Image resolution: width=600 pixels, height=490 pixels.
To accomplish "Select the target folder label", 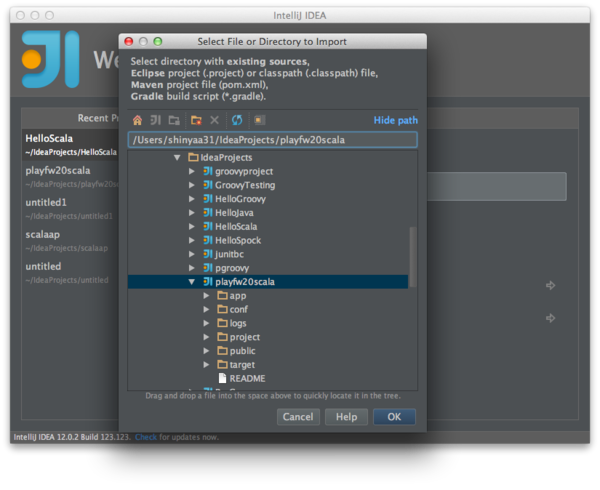I will coord(242,365).
